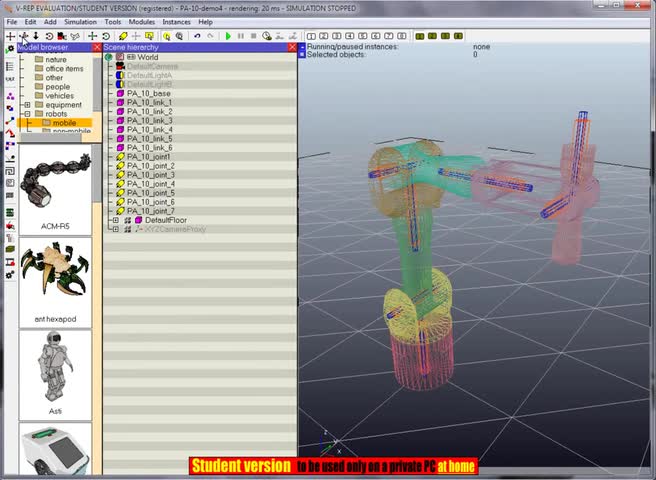Open the Modules menu
Screen dimensions: 656x480
pos(142,22)
